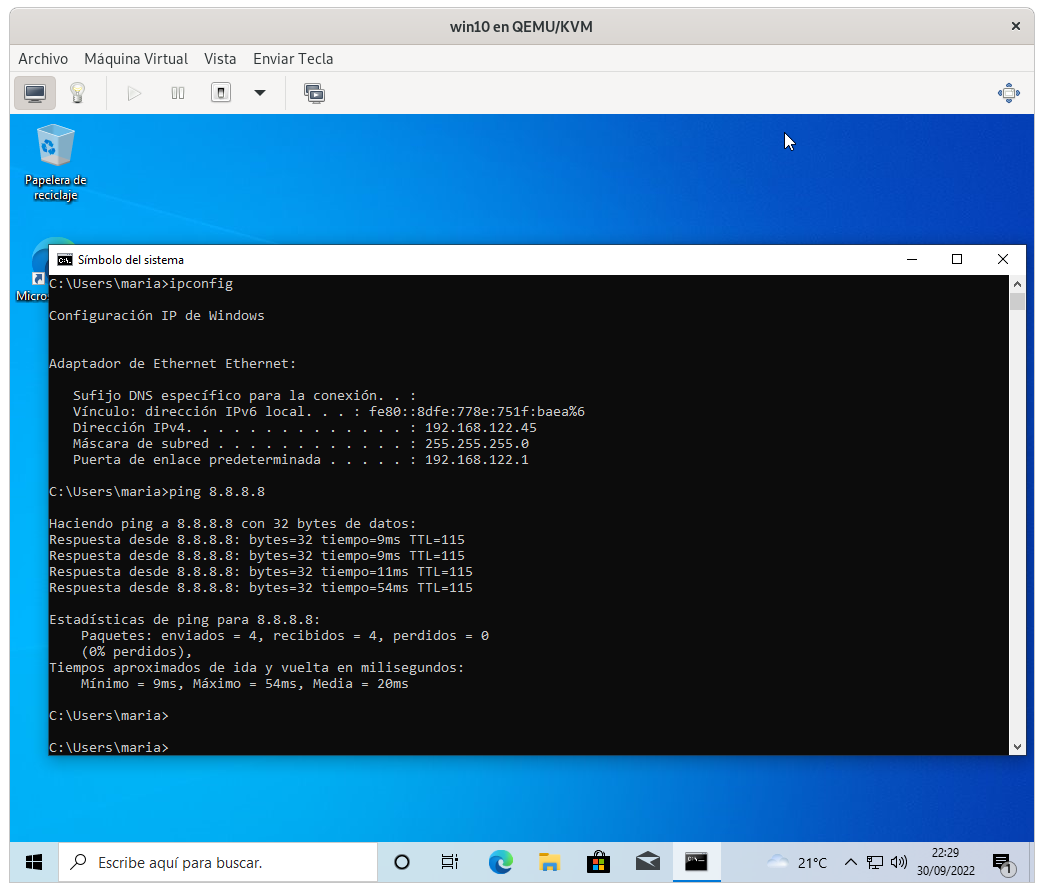Open the volume control in tray
The height and width of the screenshot is (892, 1044).
898,862
